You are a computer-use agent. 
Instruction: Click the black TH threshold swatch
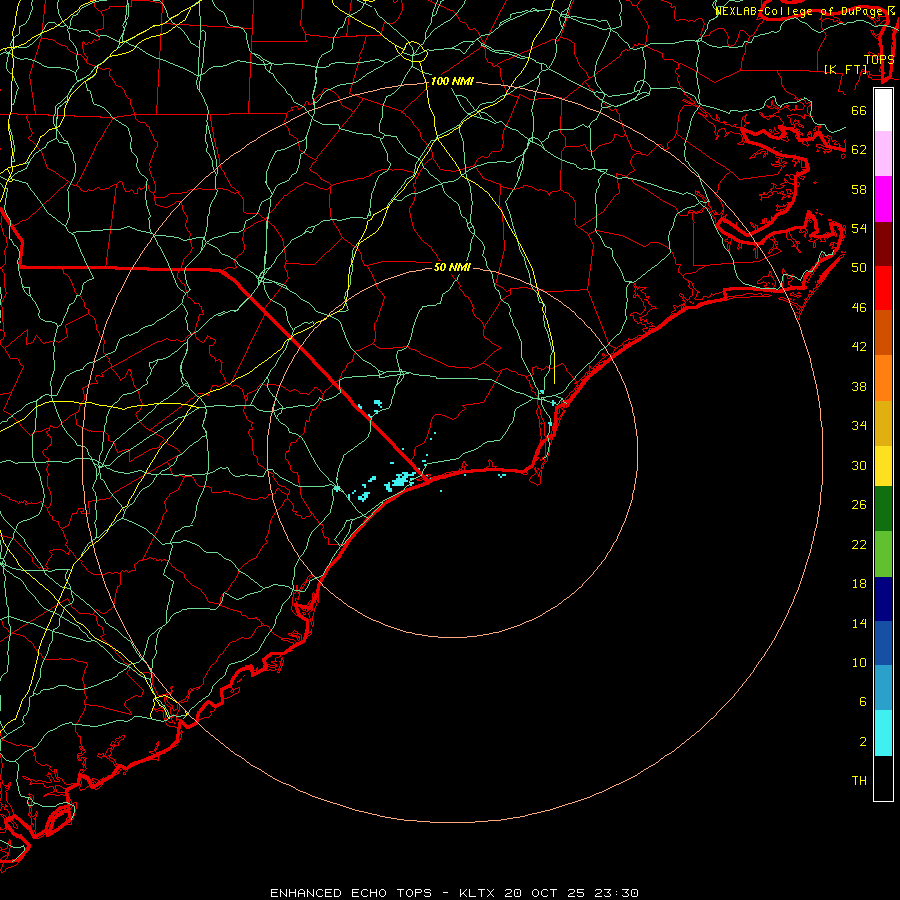[883, 778]
